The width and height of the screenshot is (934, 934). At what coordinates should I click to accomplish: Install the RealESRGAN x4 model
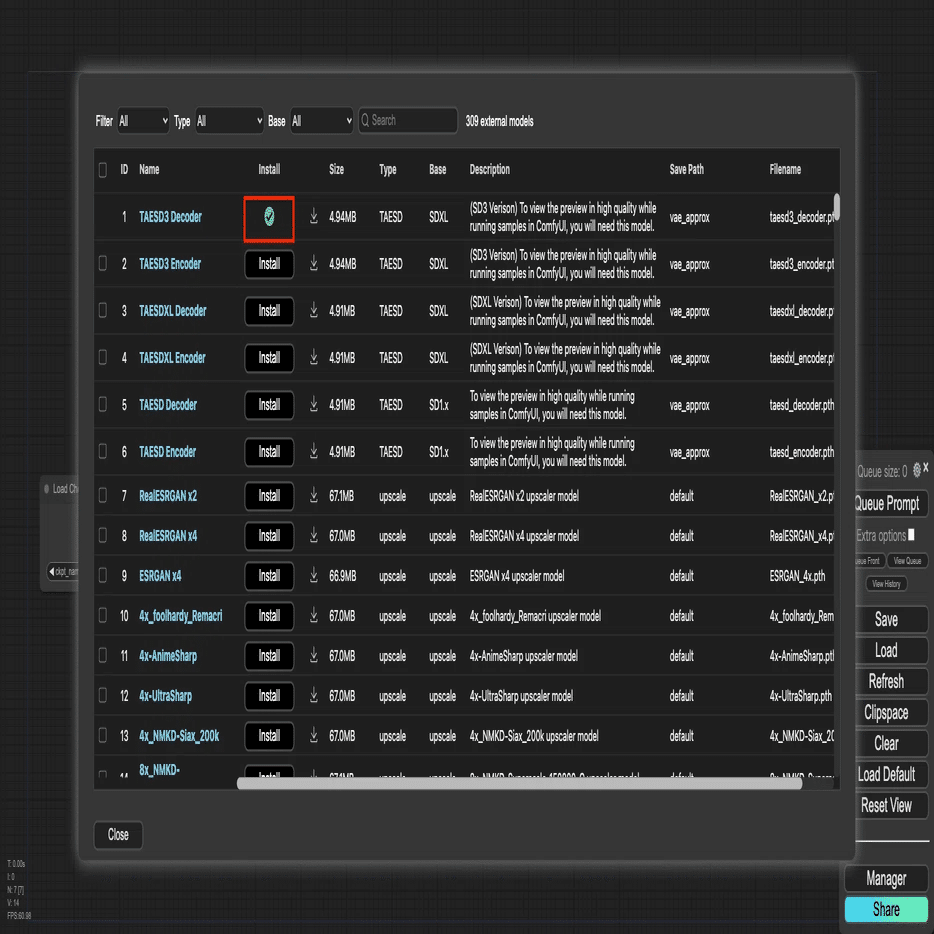(x=269, y=536)
